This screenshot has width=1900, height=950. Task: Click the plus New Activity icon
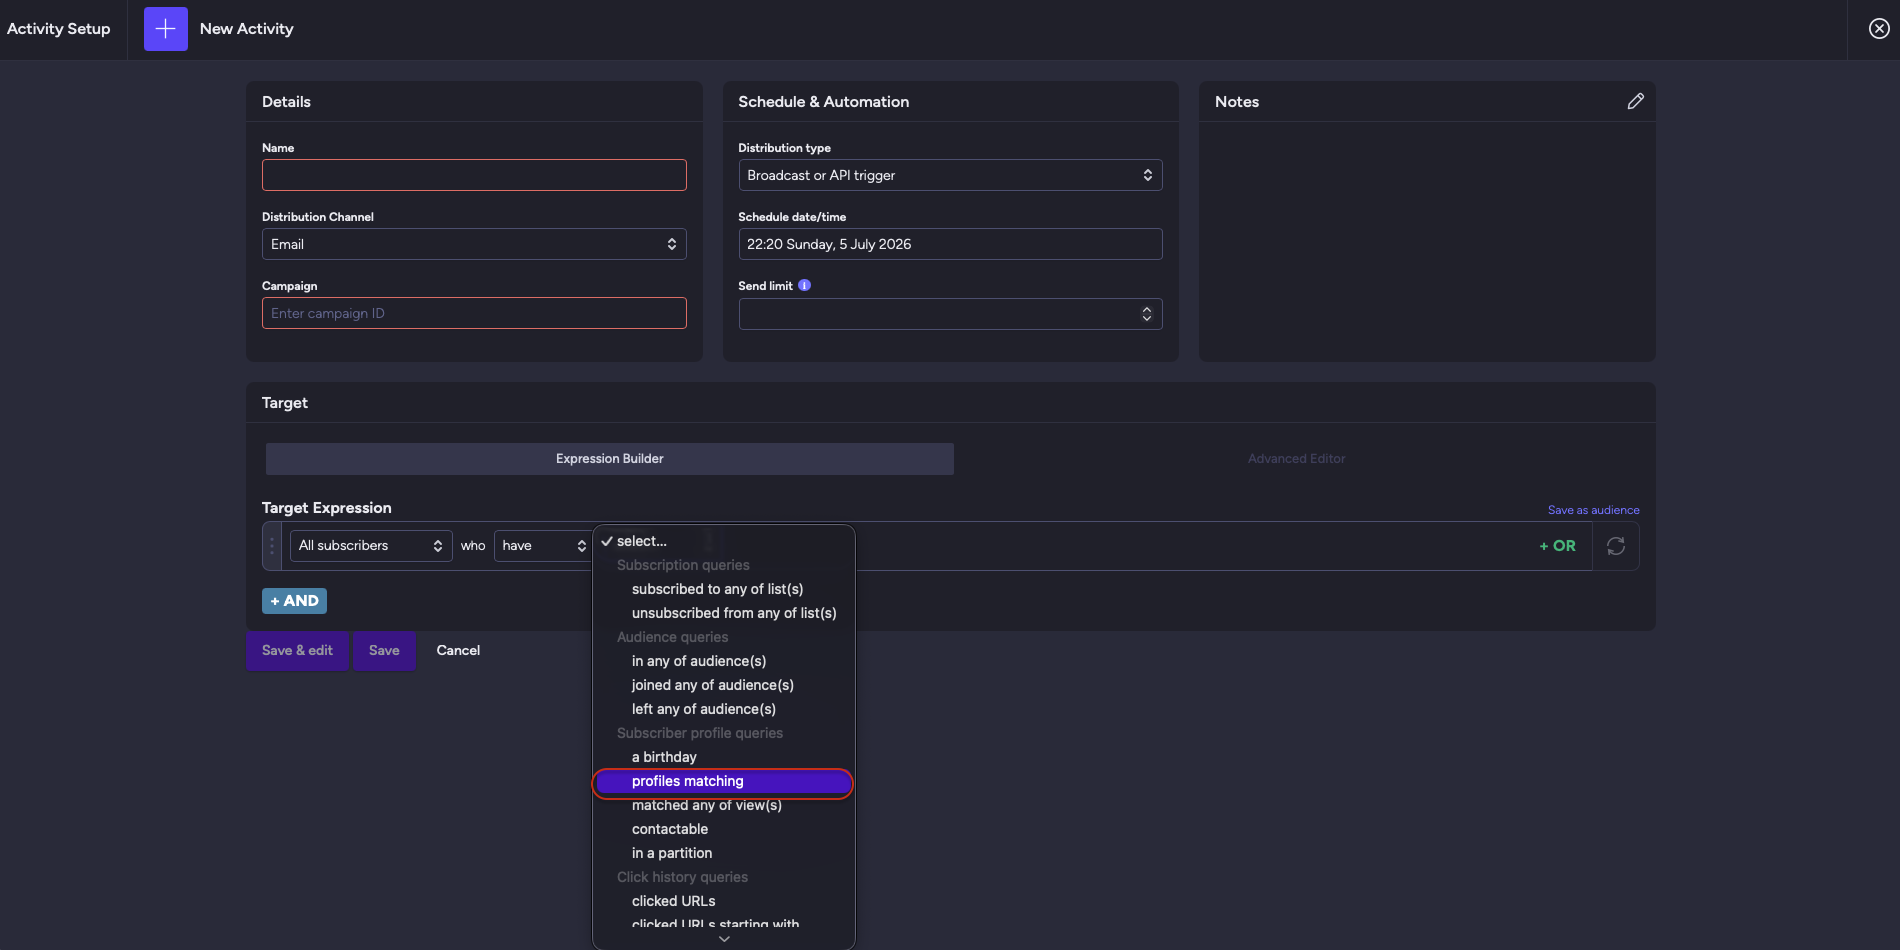[166, 29]
